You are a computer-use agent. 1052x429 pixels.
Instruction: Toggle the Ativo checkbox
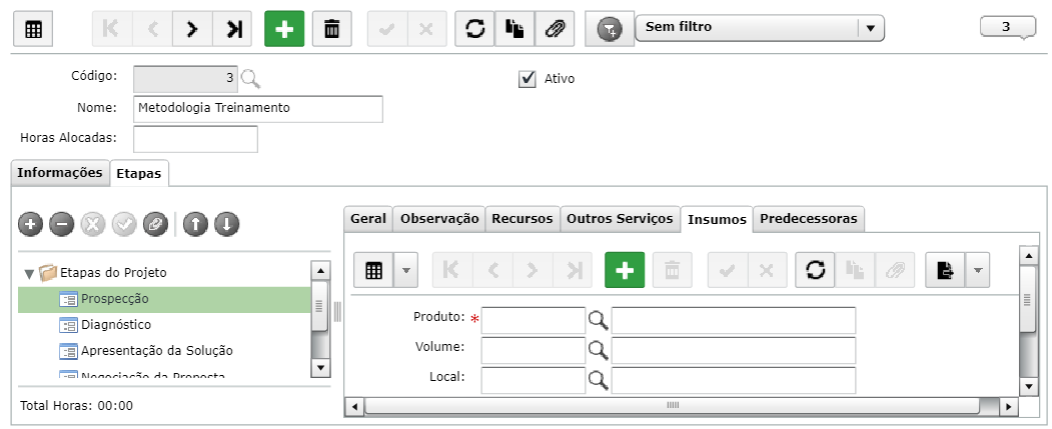tap(528, 79)
